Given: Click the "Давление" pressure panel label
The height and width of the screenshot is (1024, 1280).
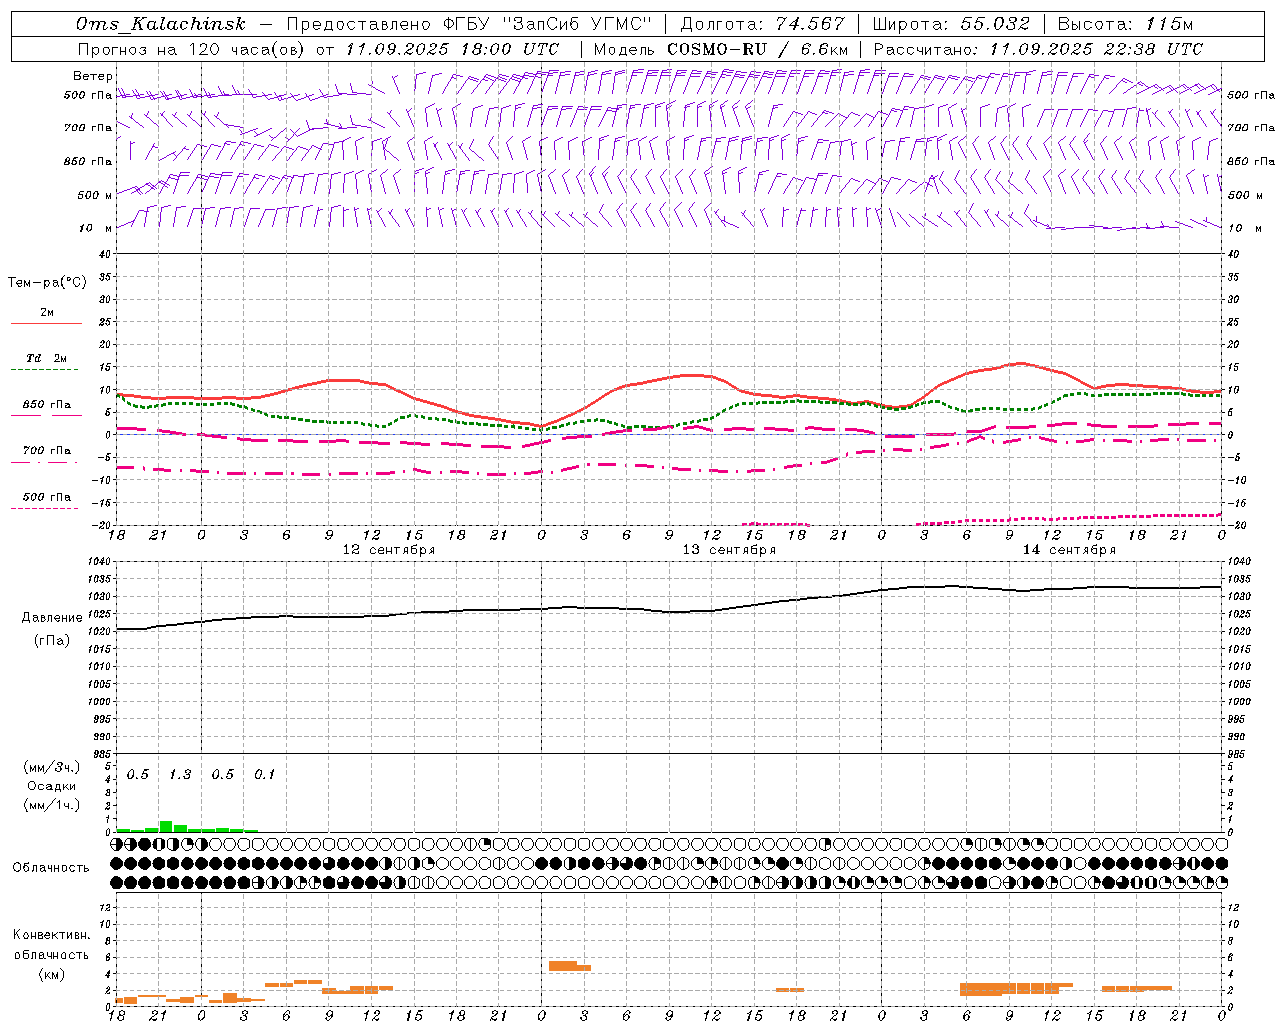Looking at the screenshot, I should click(52, 618).
